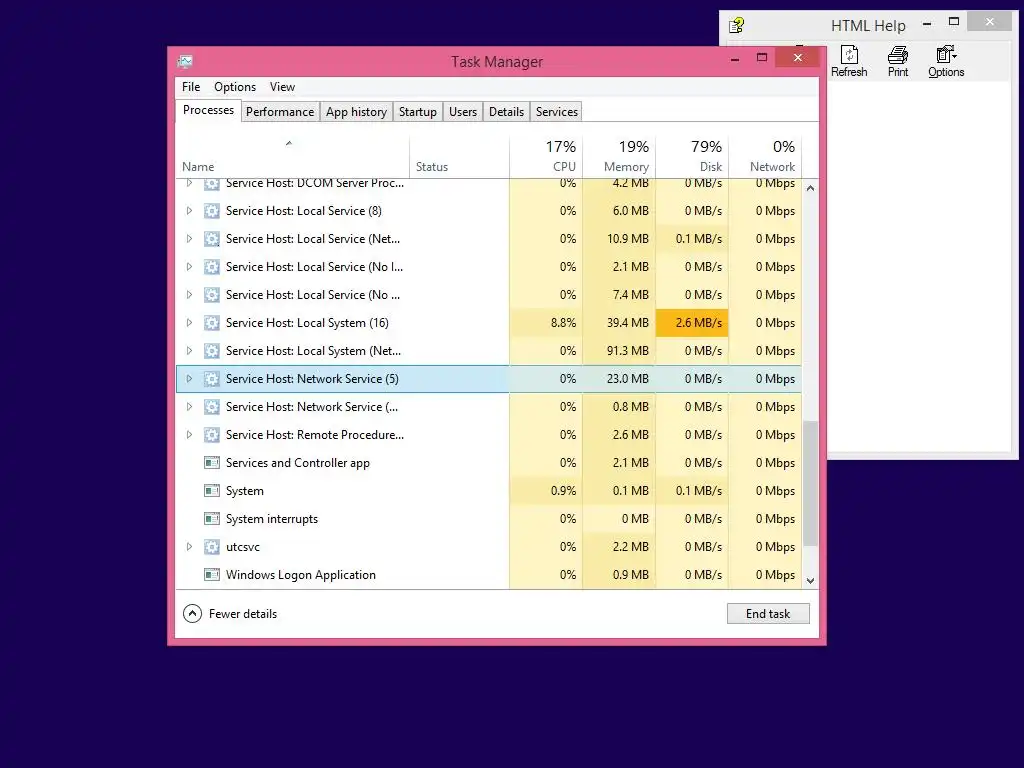The width and height of the screenshot is (1024, 768).
Task: Click the System interrupts process icon
Action: (x=212, y=519)
